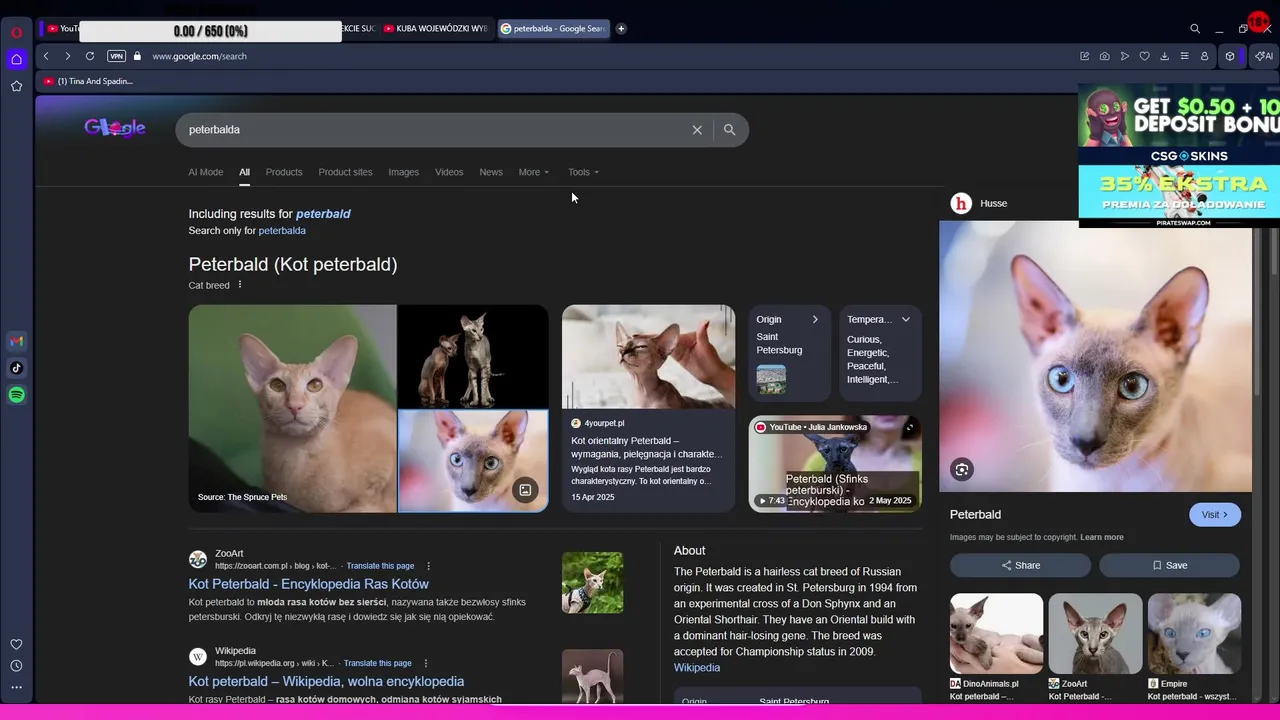Image resolution: width=1280 pixels, height=720 pixels.
Task: Open the Opera sidebar home icon
Action: pos(16,59)
